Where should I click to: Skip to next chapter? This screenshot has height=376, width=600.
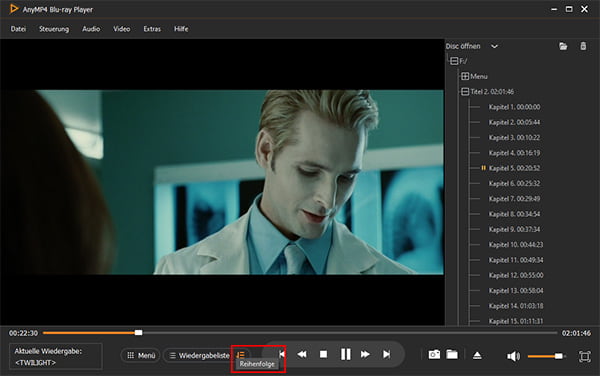386,354
